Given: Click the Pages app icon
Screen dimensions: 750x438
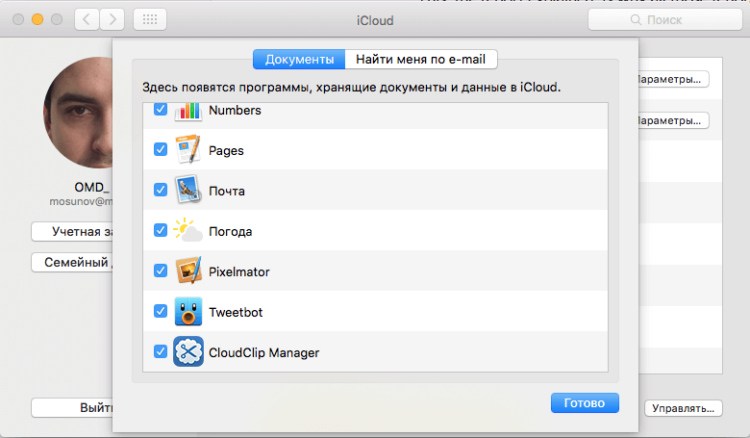Looking at the screenshot, I should click(x=188, y=150).
